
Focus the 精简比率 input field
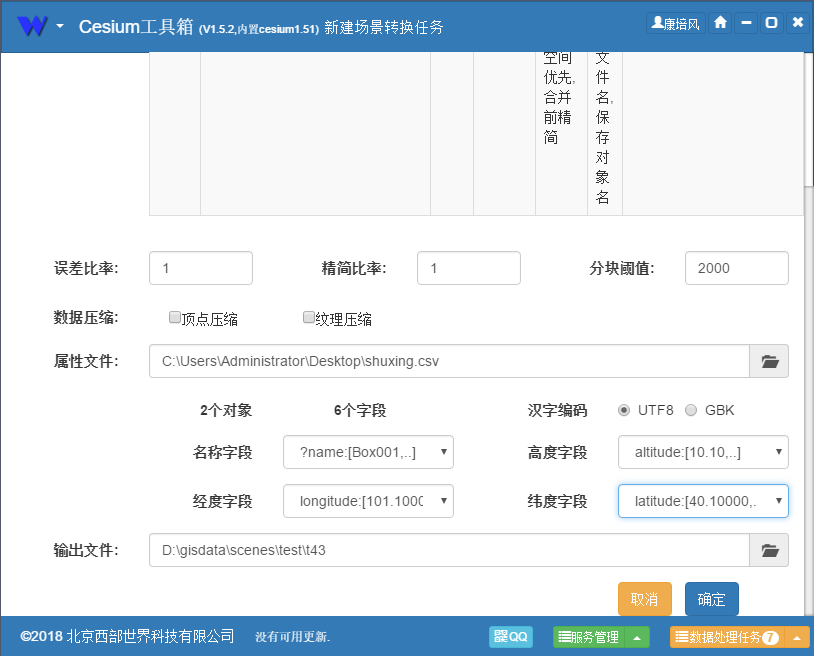click(469, 268)
